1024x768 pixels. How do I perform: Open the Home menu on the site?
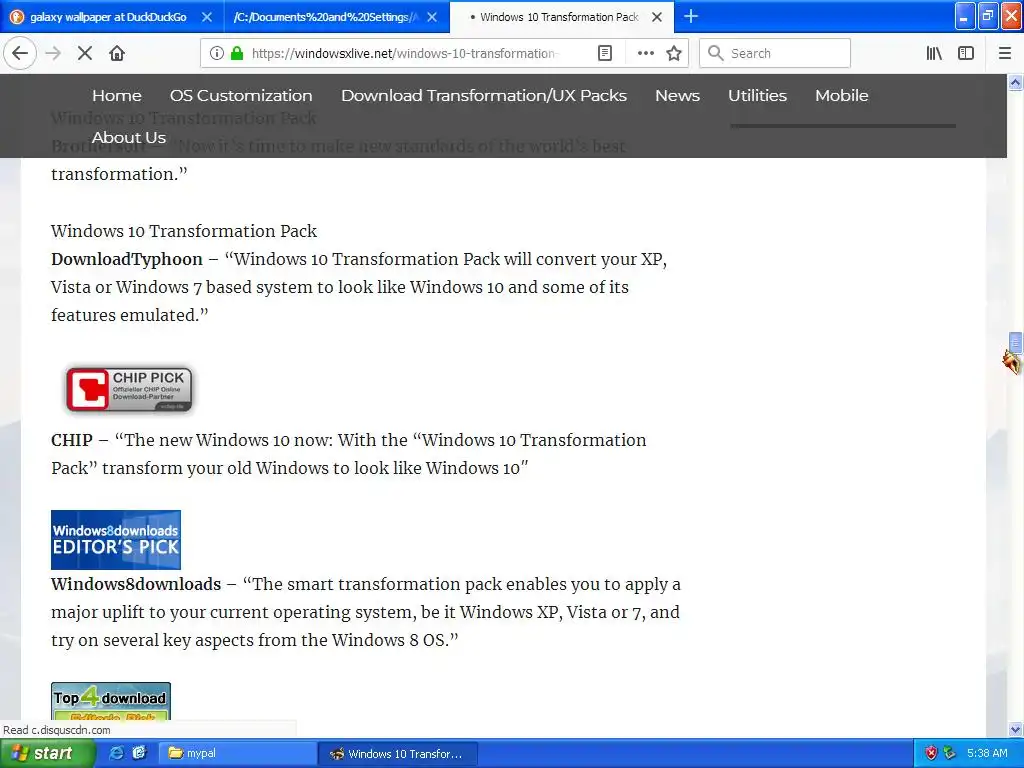(x=117, y=95)
